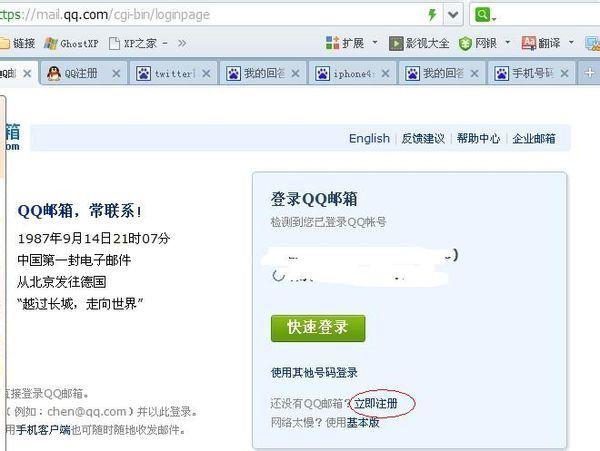Open the 企业邮箱 enterprise mail link
The height and width of the screenshot is (451, 600).
534,138
